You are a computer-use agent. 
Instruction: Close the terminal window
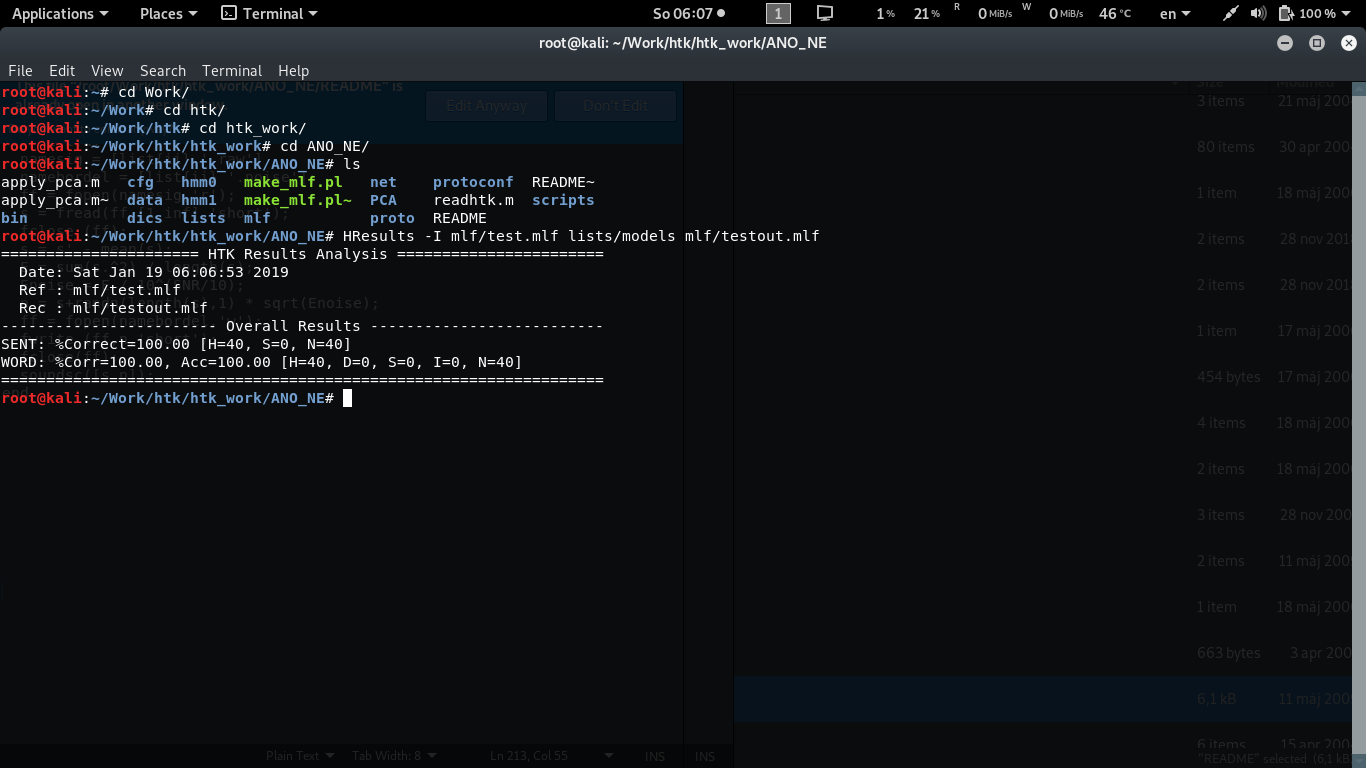tap(1348, 43)
